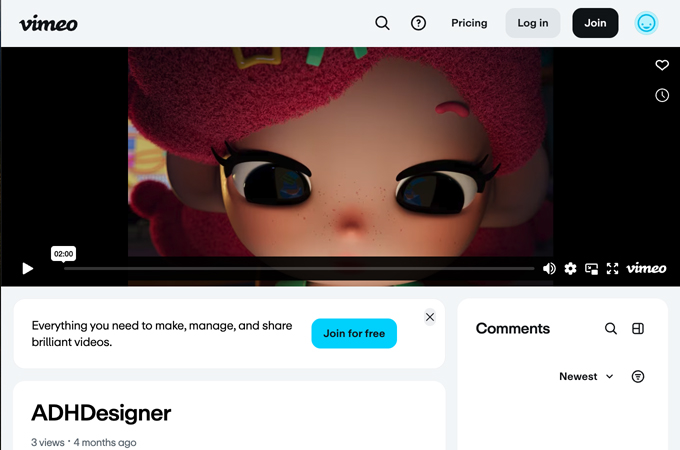Viewport: 680px width, 450px height.
Task: Open the search icon in the top navigation
Action: pyautogui.click(x=382, y=23)
